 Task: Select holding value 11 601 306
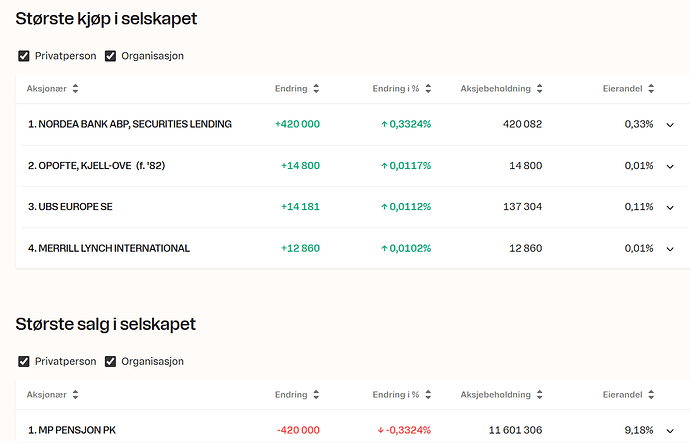[x=515, y=430]
